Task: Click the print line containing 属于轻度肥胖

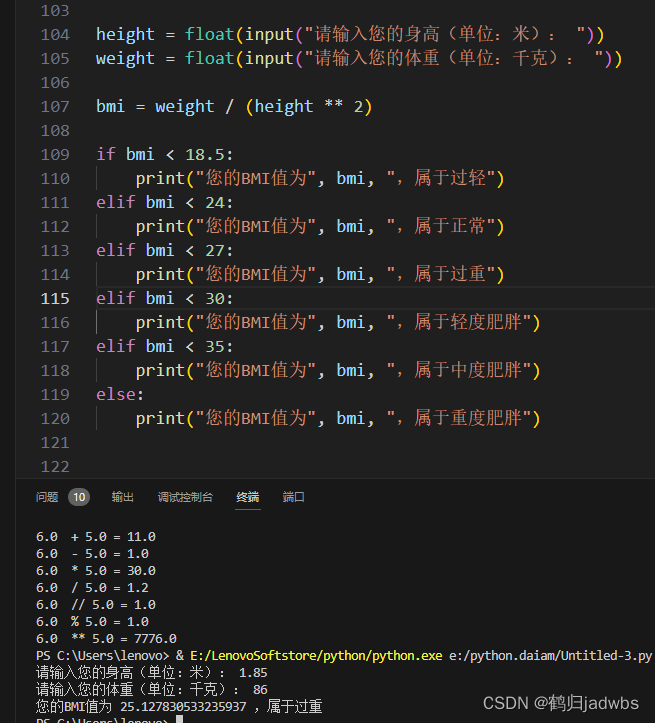Action: [338, 323]
